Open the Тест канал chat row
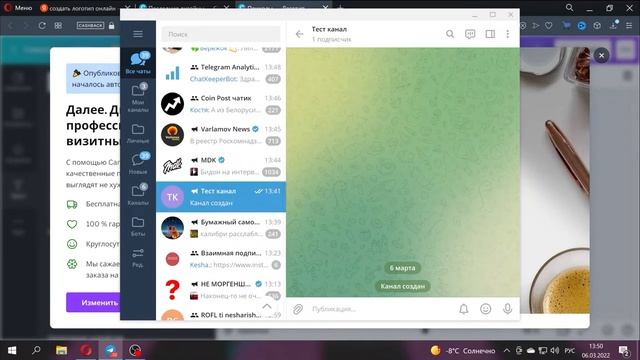 pyautogui.click(x=221, y=197)
